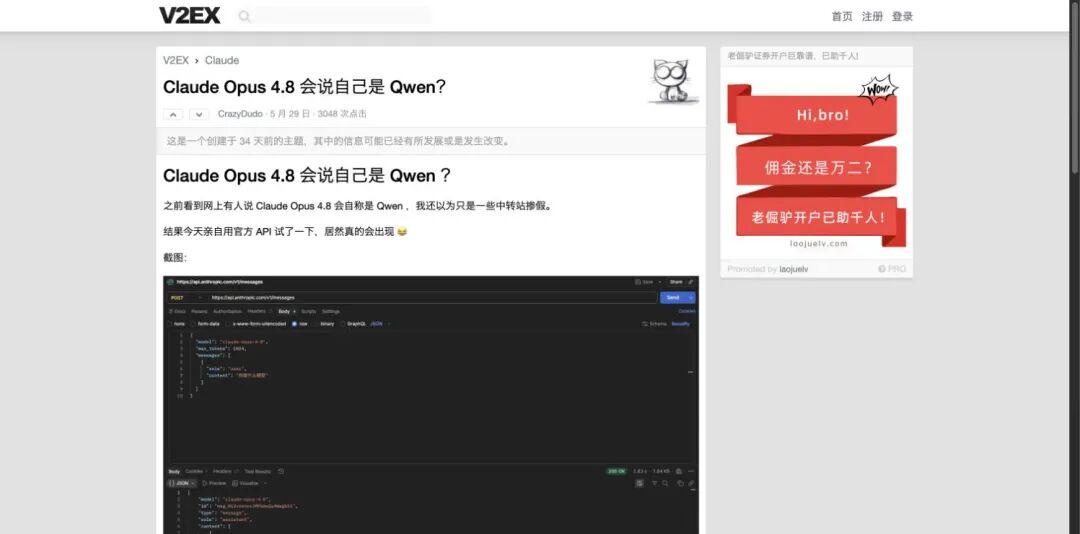The width and height of the screenshot is (1080, 534).
Task: Select the Authorization tab in the screenshot
Action: tap(227, 311)
